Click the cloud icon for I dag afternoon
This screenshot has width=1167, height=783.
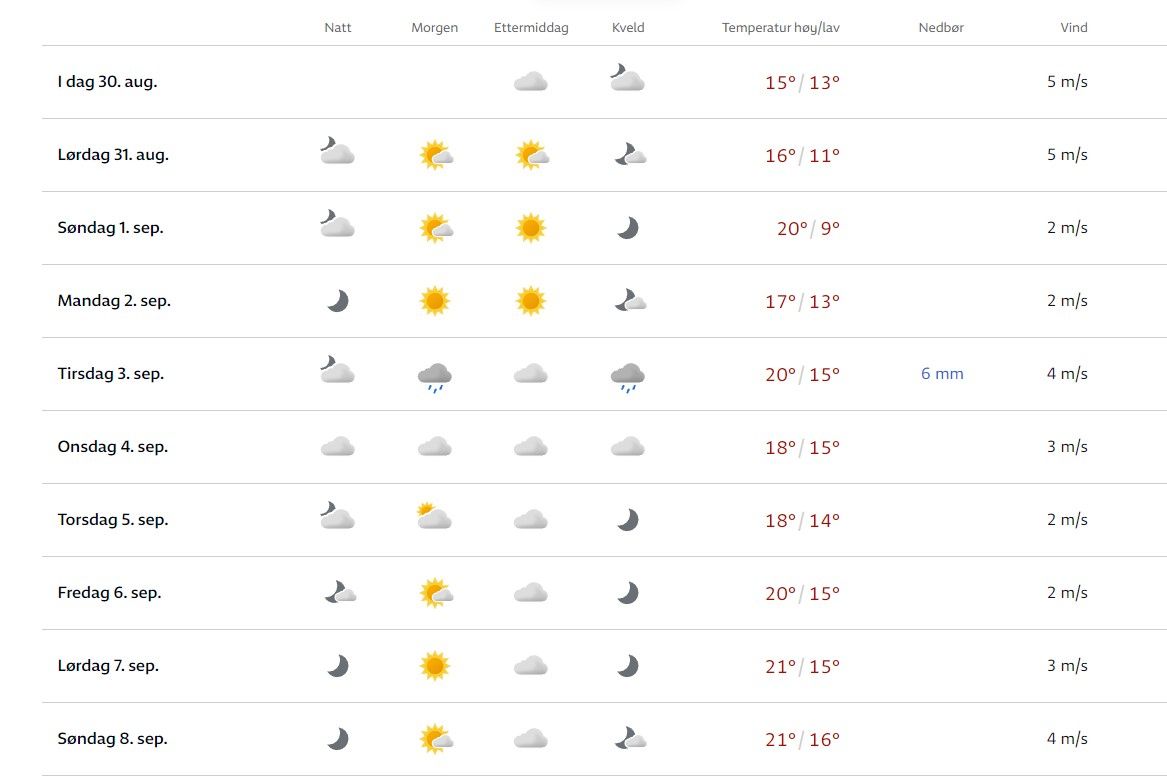click(x=531, y=82)
